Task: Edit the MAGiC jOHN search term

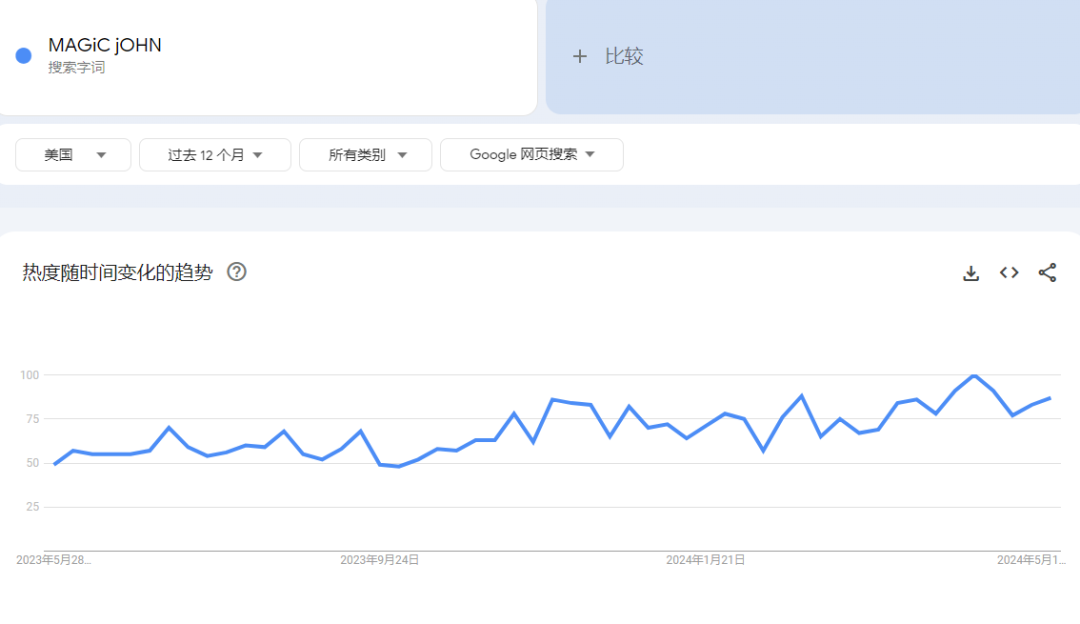Action: pos(105,46)
